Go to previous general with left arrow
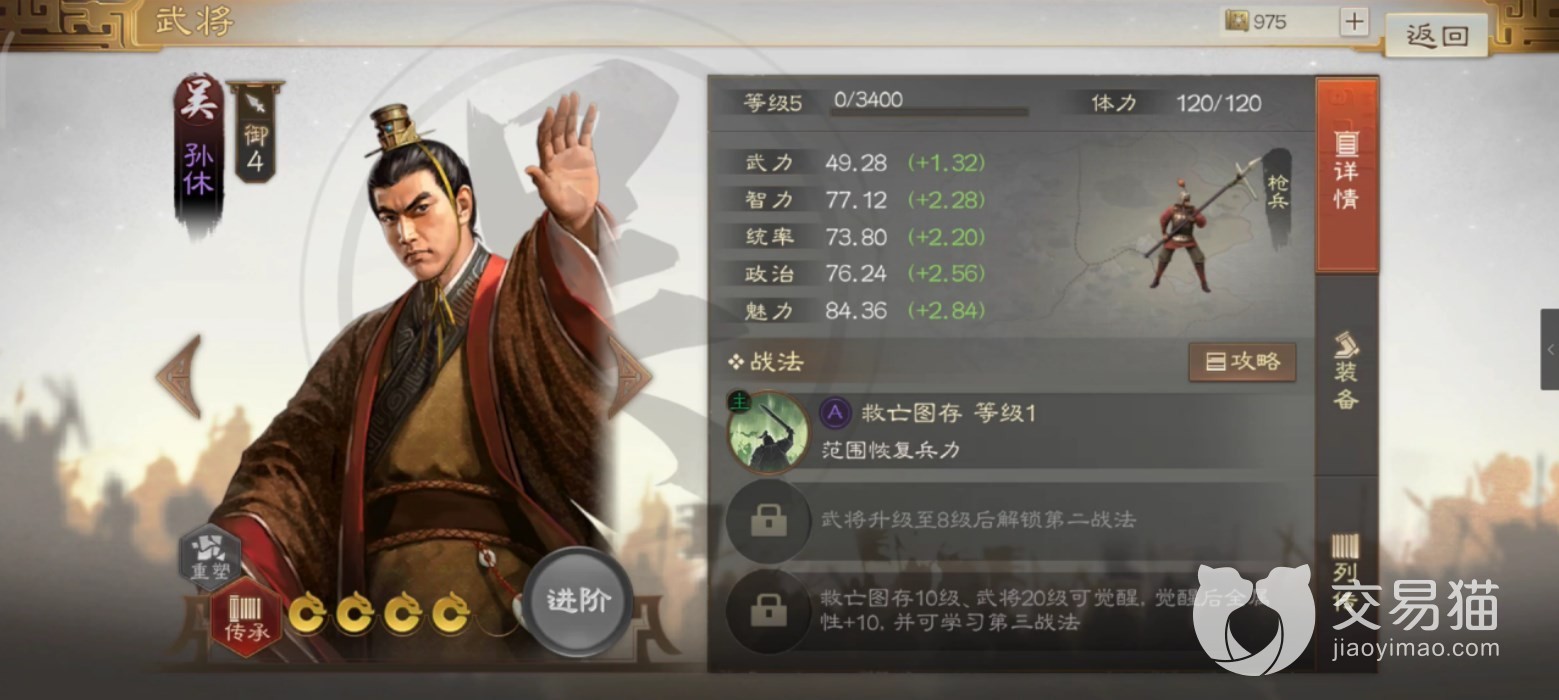Screen dimensions: 1559x700 tap(181, 376)
